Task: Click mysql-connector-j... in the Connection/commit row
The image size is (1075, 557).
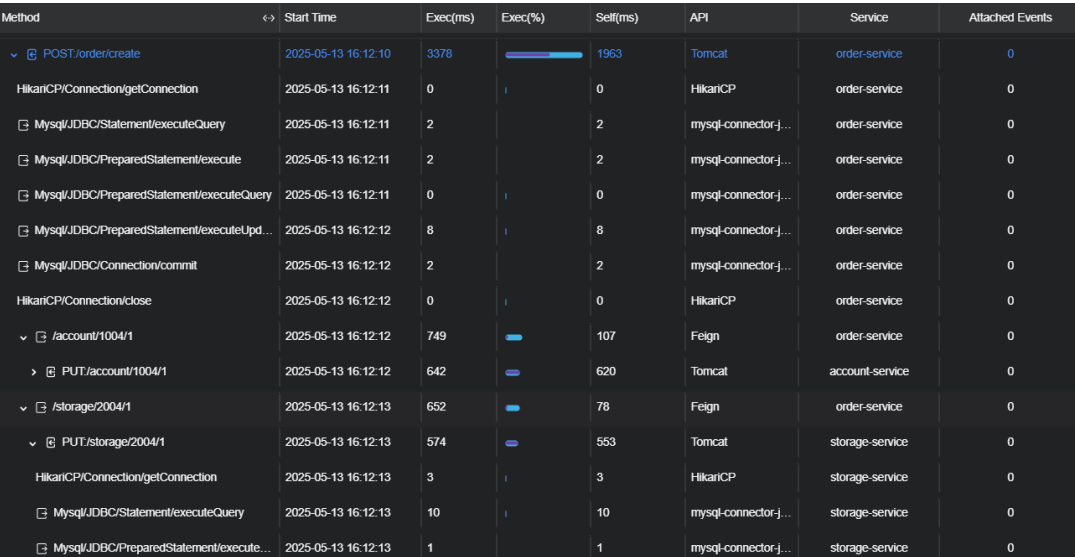Action: click(x=740, y=265)
